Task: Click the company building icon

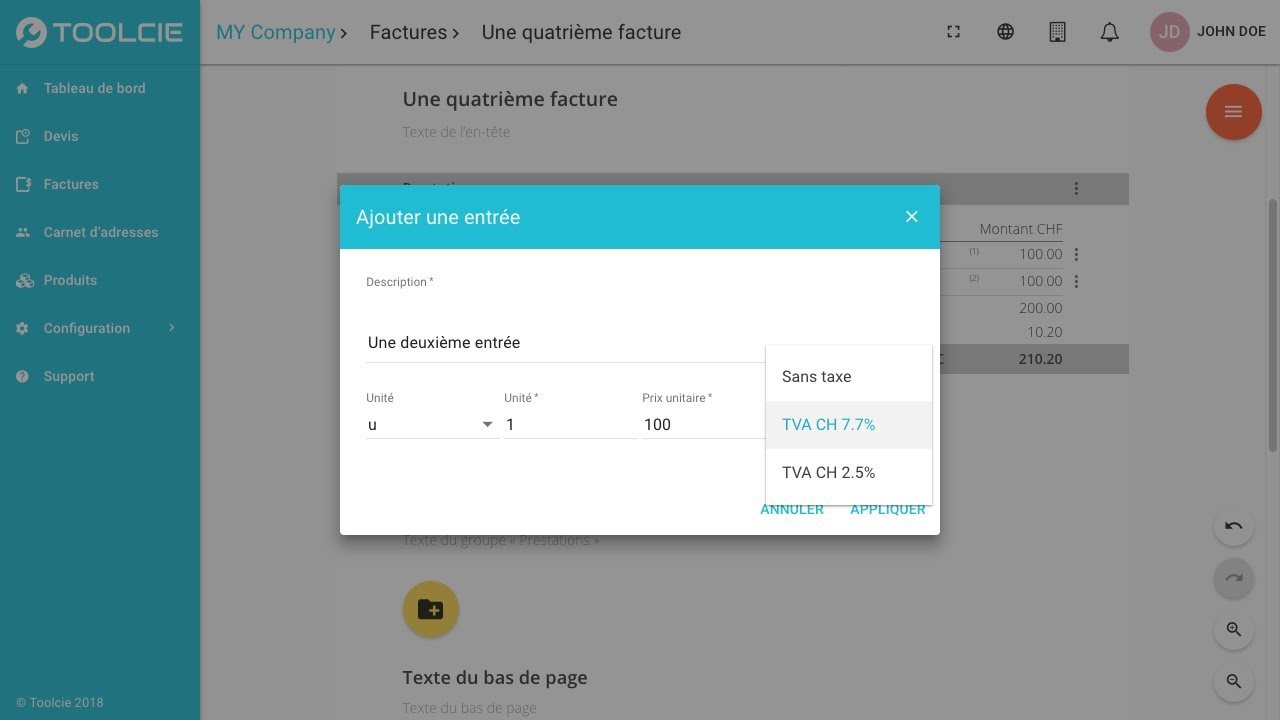Action: click(x=1057, y=32)
